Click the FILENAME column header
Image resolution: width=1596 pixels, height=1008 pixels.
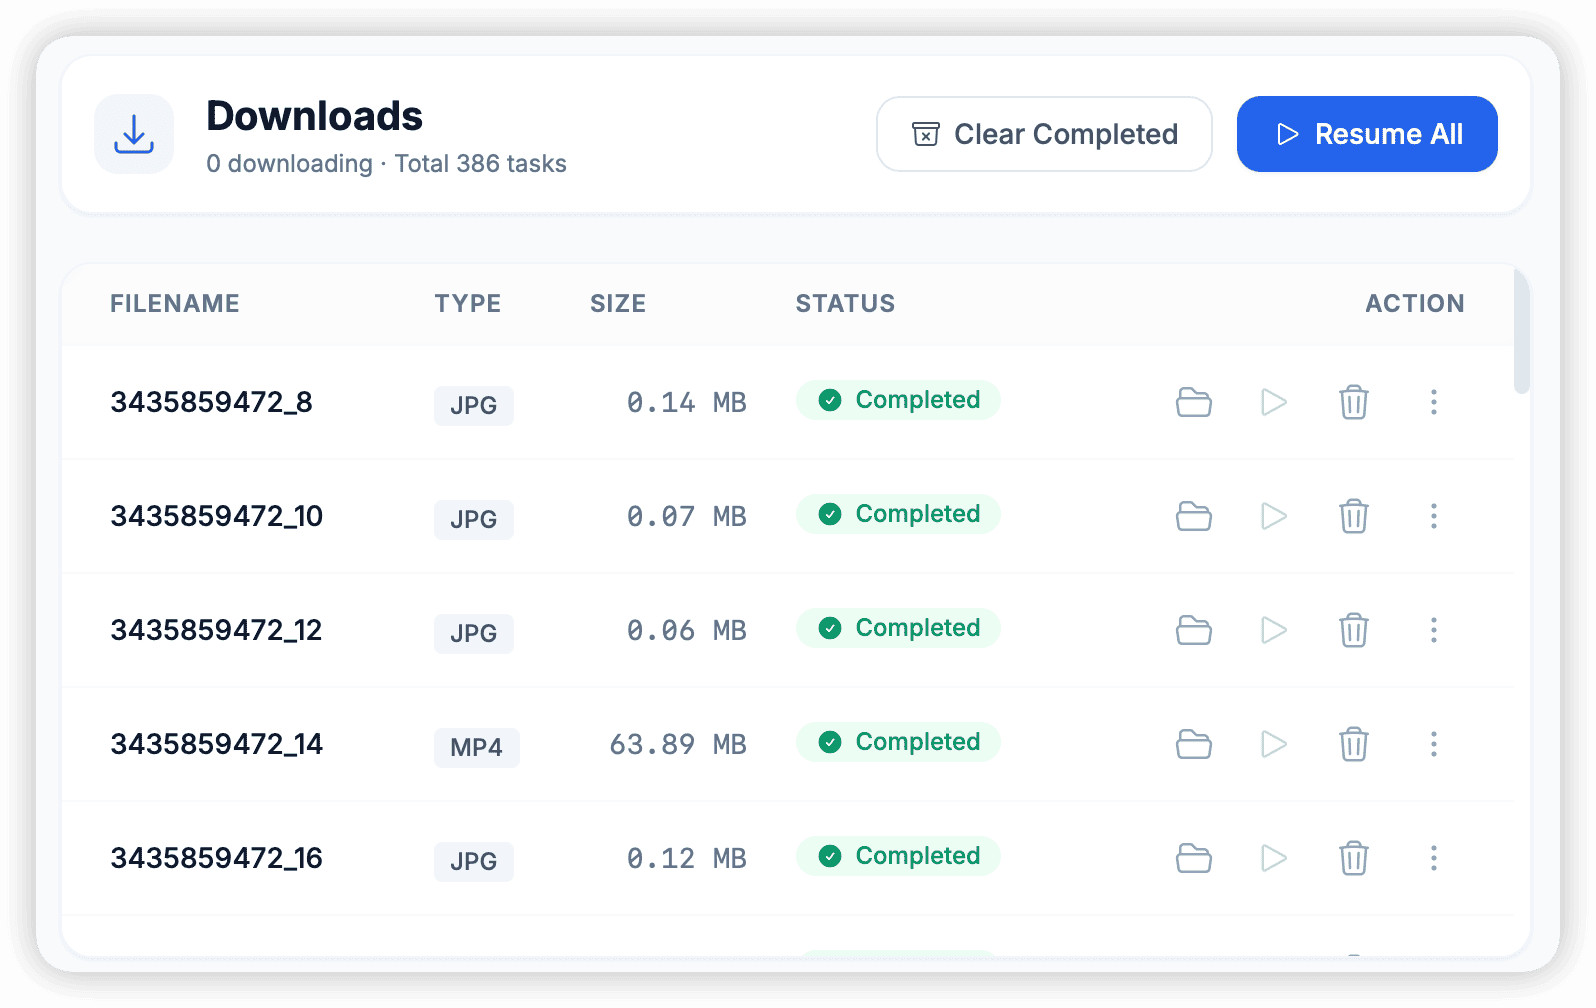point(175,303)
